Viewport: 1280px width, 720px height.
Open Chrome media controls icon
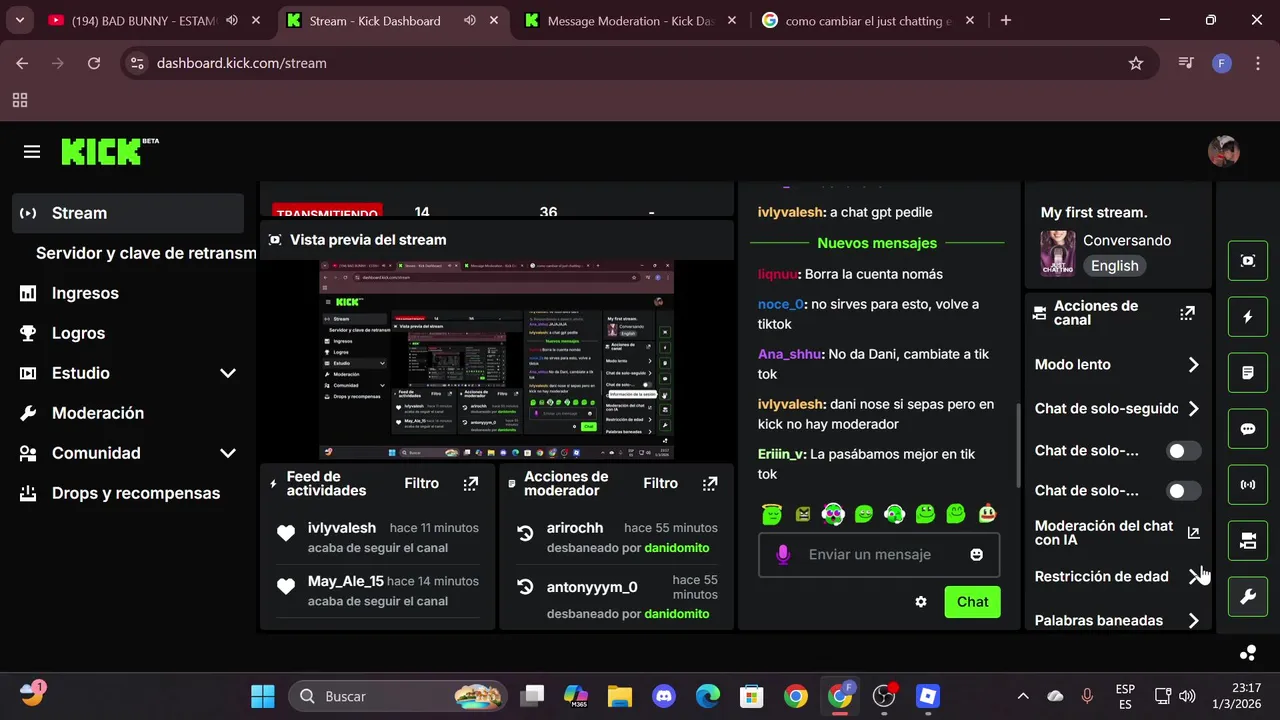(x=1186, y=63)
